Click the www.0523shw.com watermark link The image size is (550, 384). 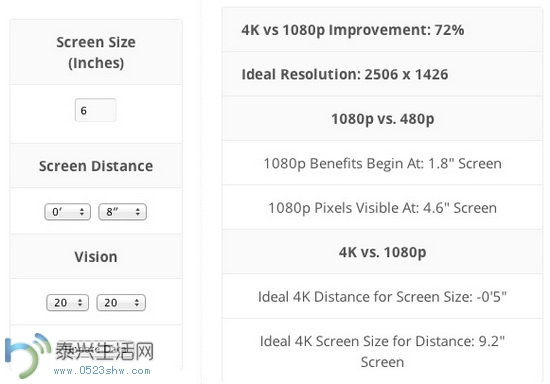[102, 371]
